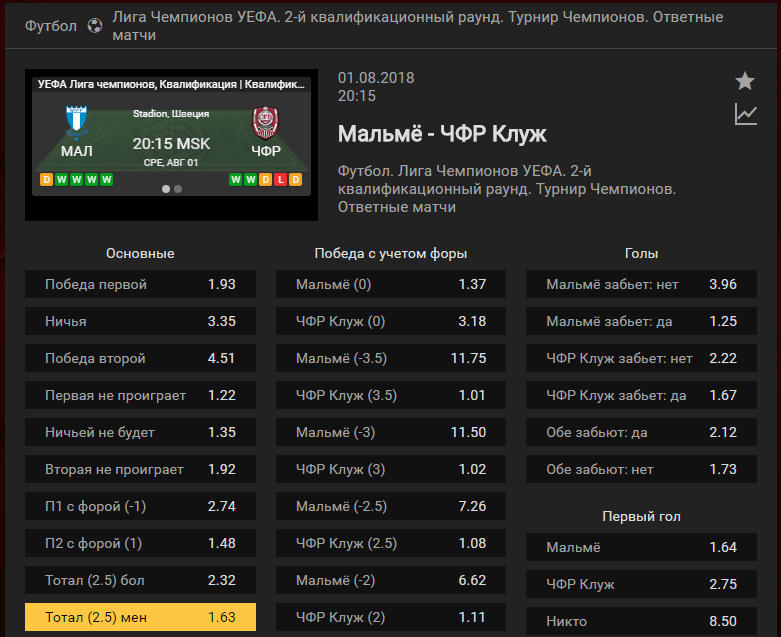Select Ничьей не будет odds 1.35
The width and height of the screenshot is (781, 637).
tap(140, 432)
